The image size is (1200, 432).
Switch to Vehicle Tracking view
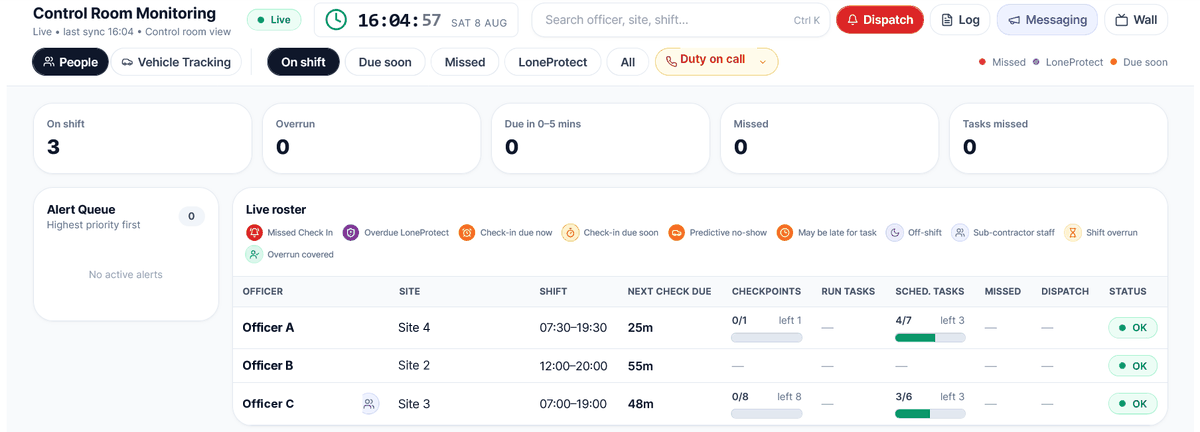pyautogui.click(x=176, y=62)
